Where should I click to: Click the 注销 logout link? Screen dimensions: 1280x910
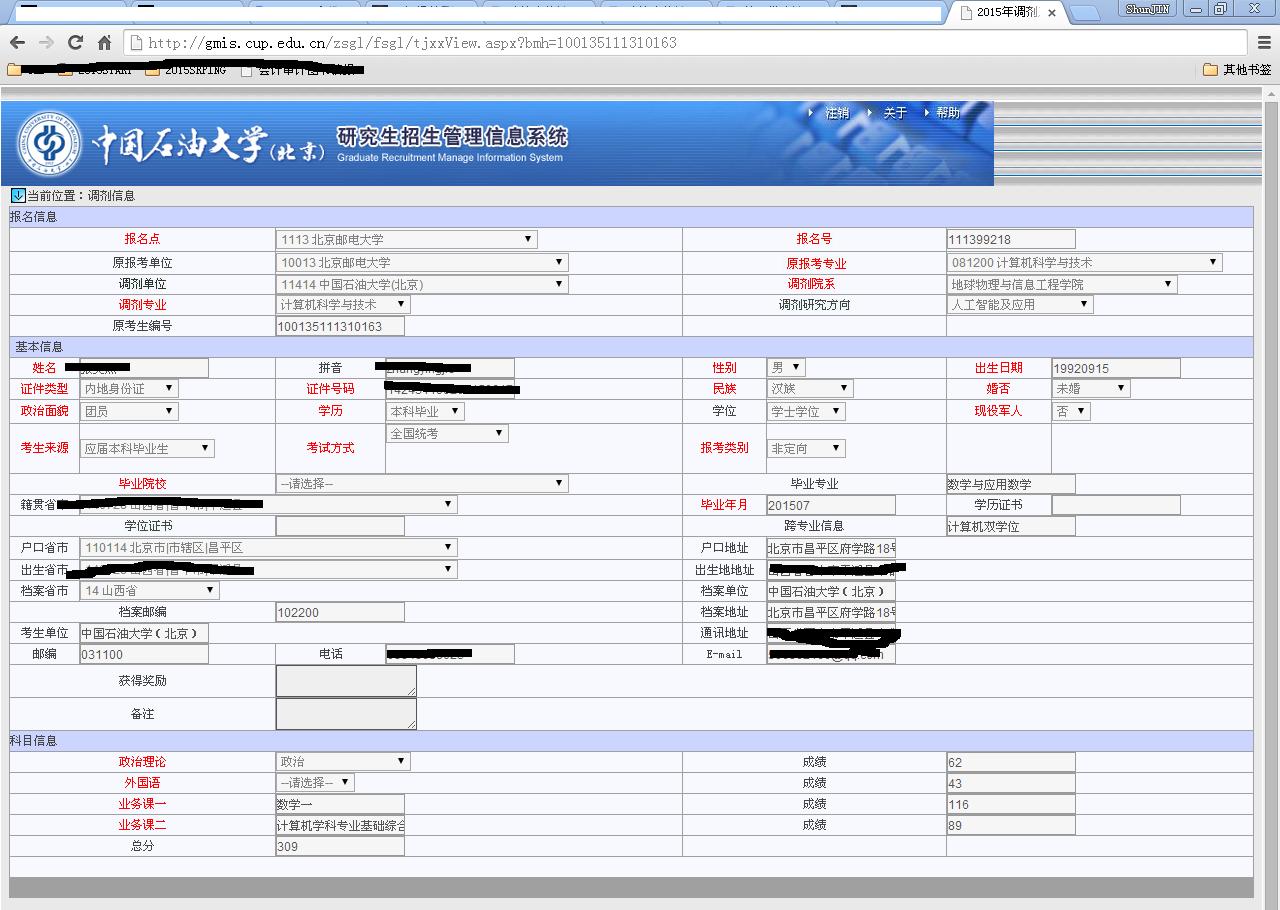[x=837, y=113]
